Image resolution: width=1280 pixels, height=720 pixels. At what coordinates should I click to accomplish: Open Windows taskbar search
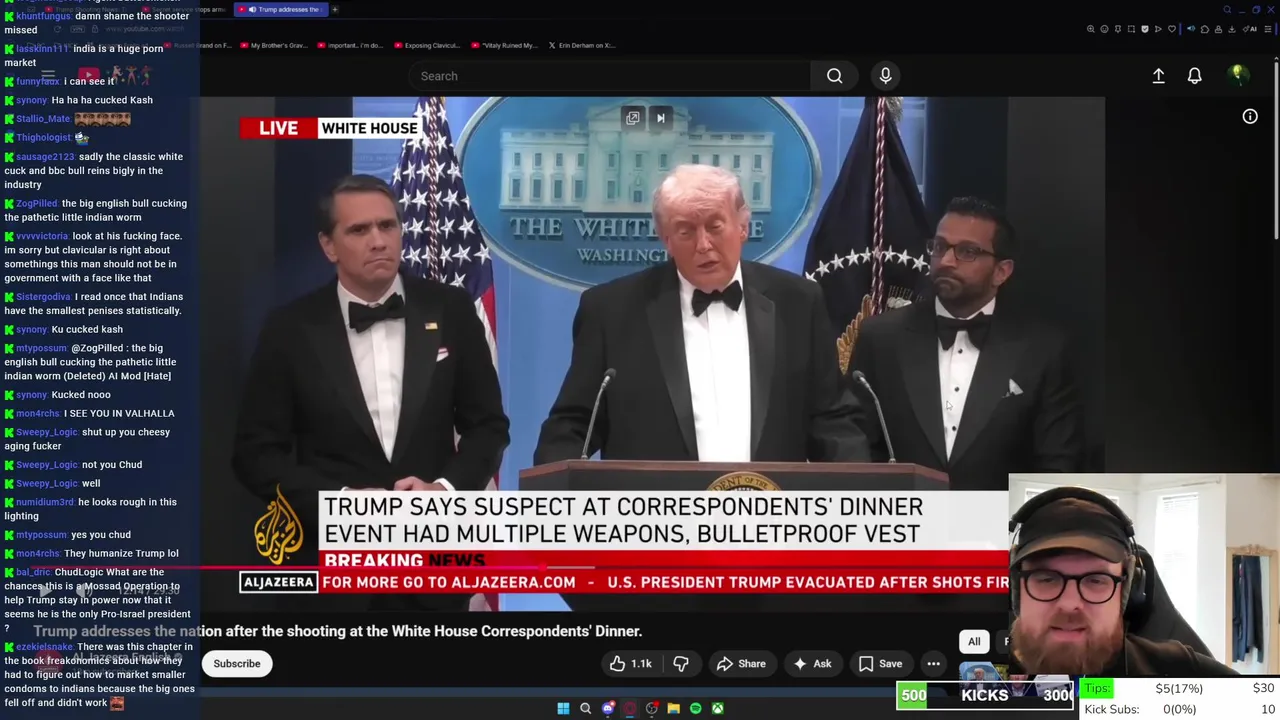[585, 709]
